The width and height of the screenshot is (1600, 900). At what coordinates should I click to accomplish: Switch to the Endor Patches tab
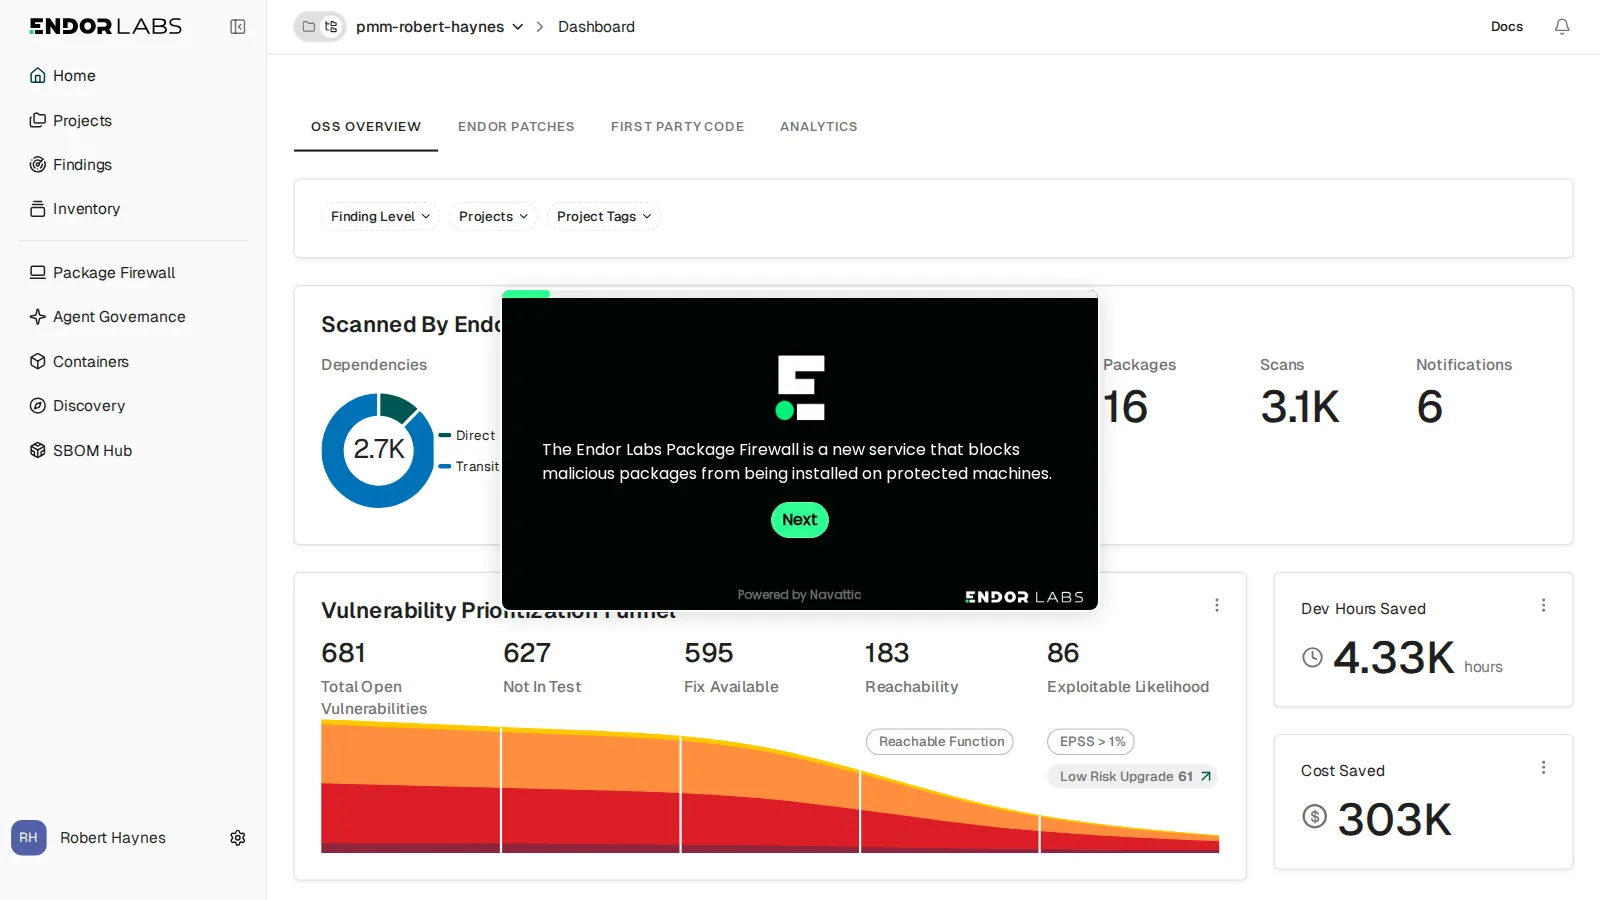click(516, 127)
